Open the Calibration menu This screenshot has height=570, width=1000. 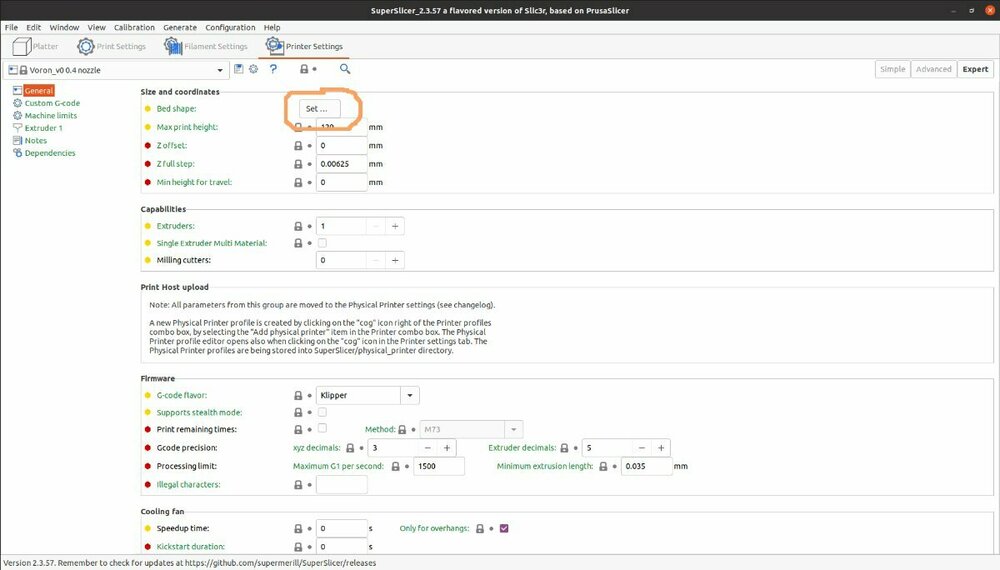[134, 27]
